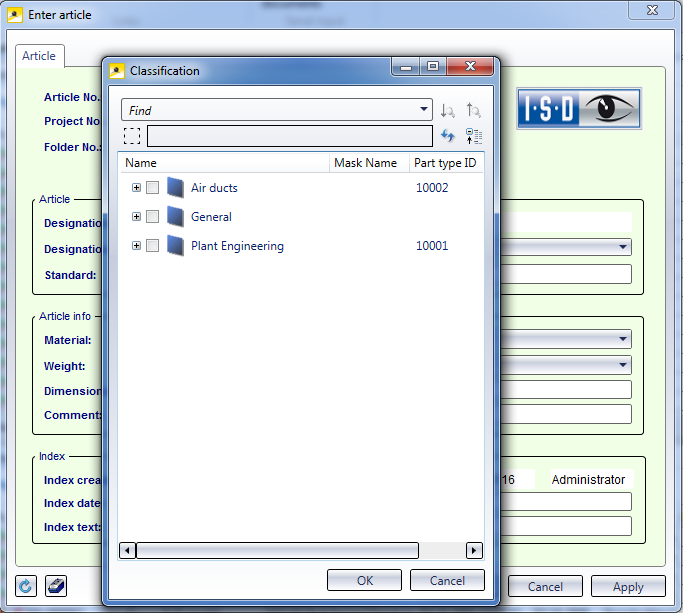This screenshot has height=613, width=683.
Task: Click the Classification window title icon
Action: (117, 71)
